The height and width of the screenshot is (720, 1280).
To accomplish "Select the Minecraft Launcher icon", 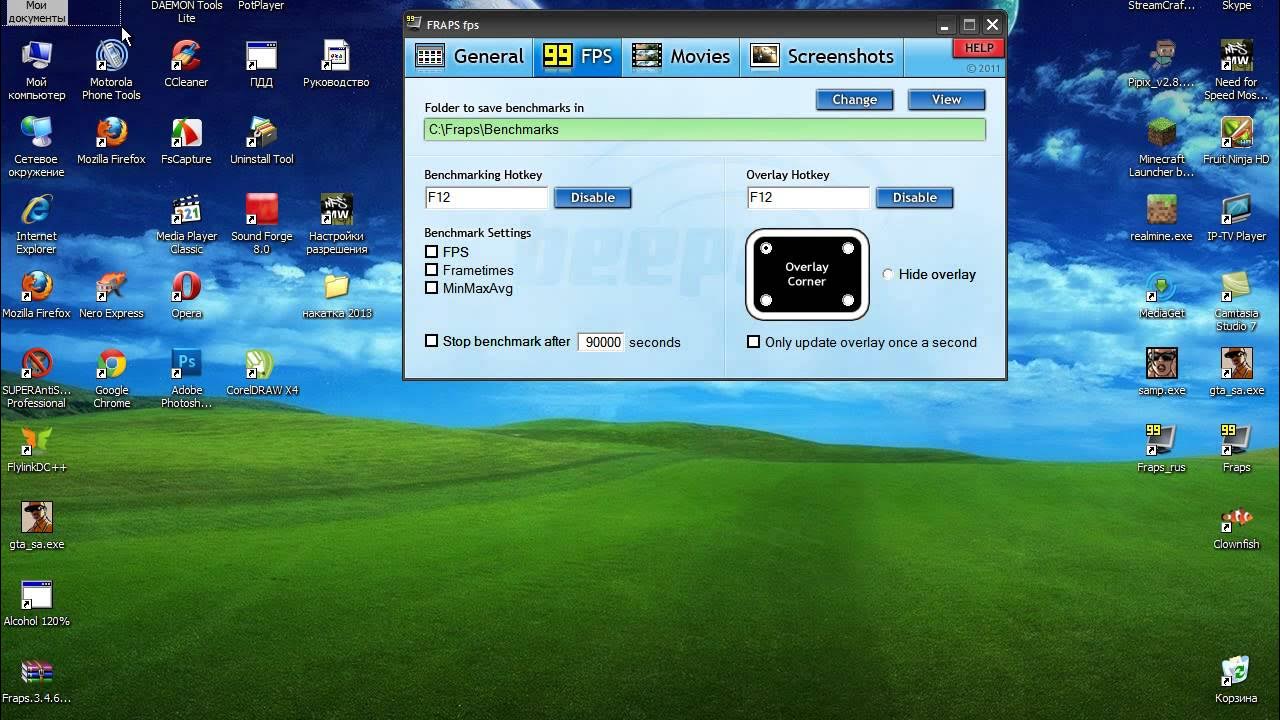I will coord(1161,147).
